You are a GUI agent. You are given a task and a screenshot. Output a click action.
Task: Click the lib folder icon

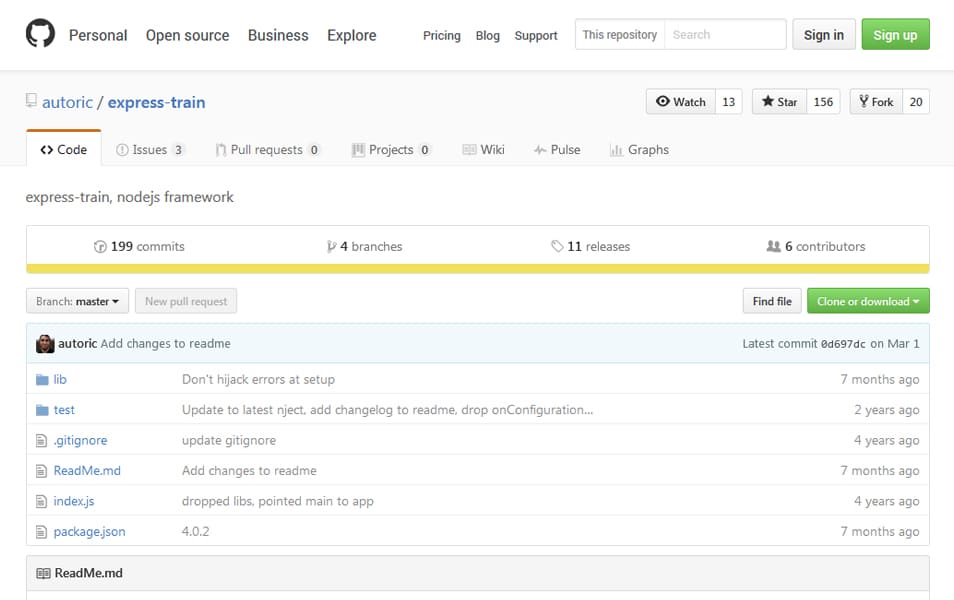[x=42, y=380]
